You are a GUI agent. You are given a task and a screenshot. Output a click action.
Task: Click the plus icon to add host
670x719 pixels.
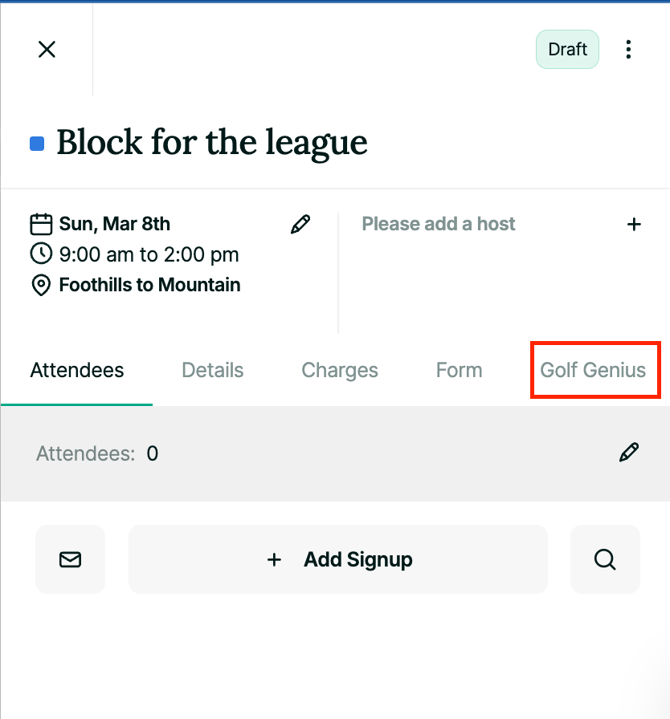click(x=634, y=224)
